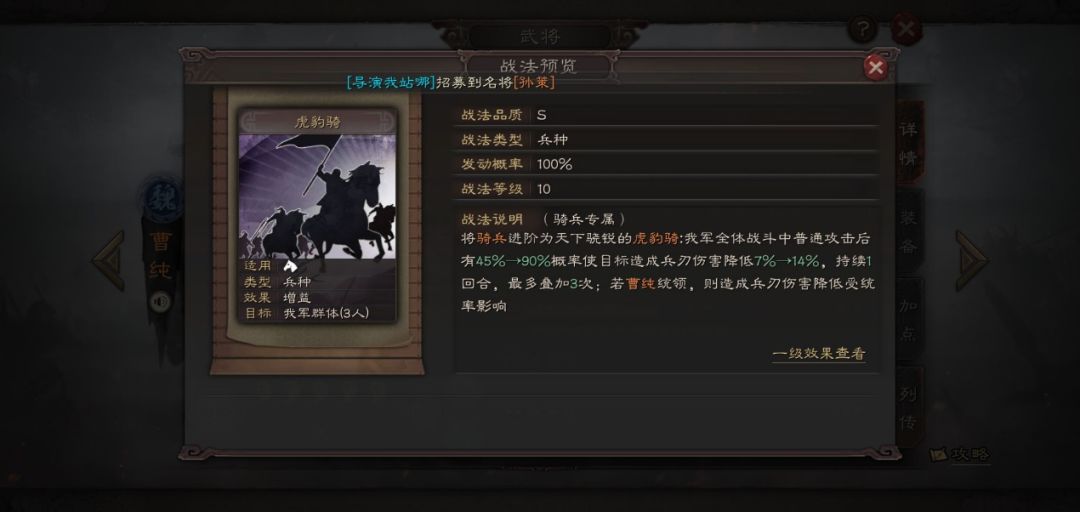Go to next general with right arrow

click(x=971, y=260)
